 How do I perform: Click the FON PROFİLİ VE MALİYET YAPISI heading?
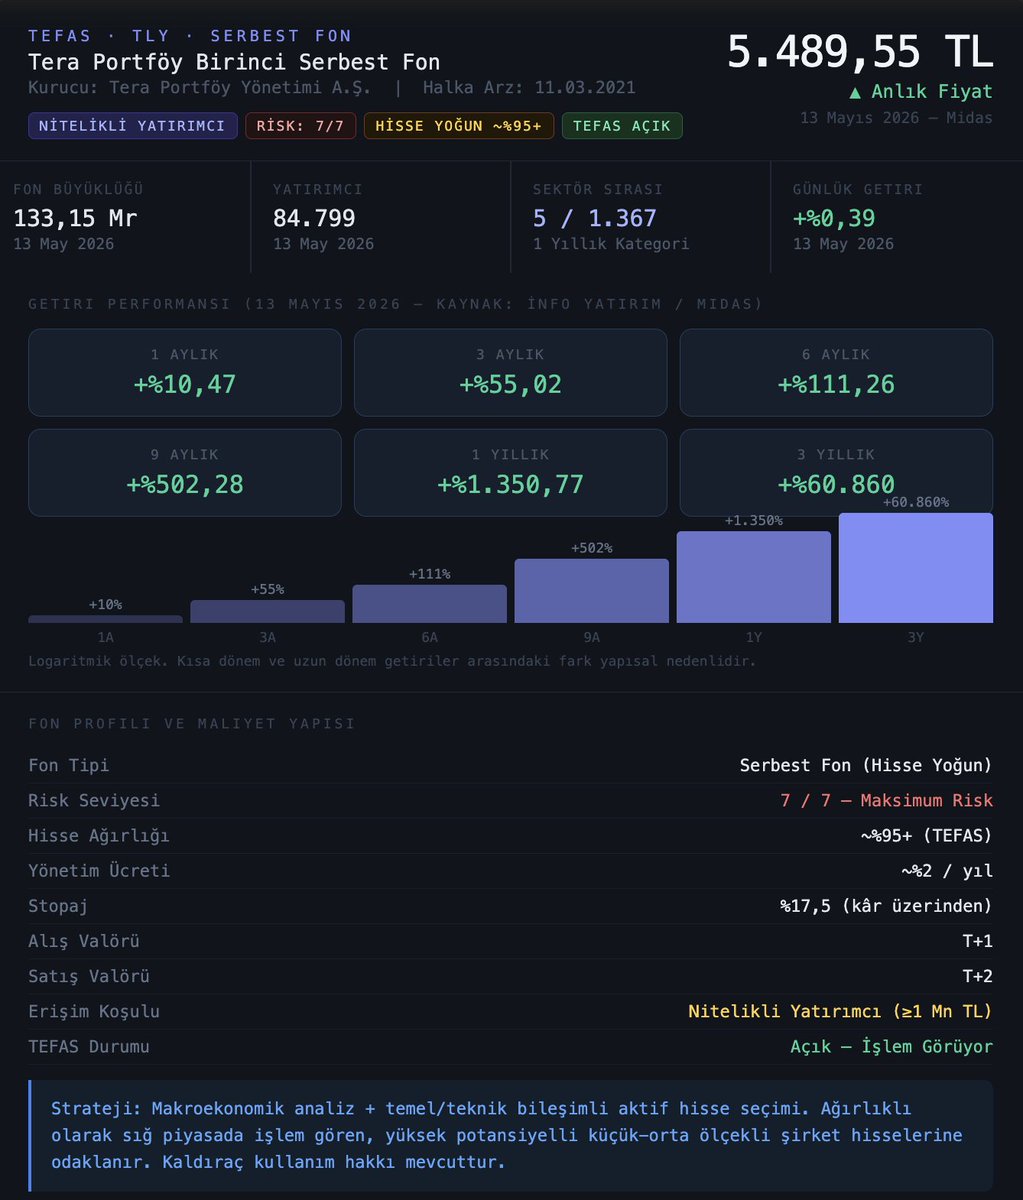(192, 723)
